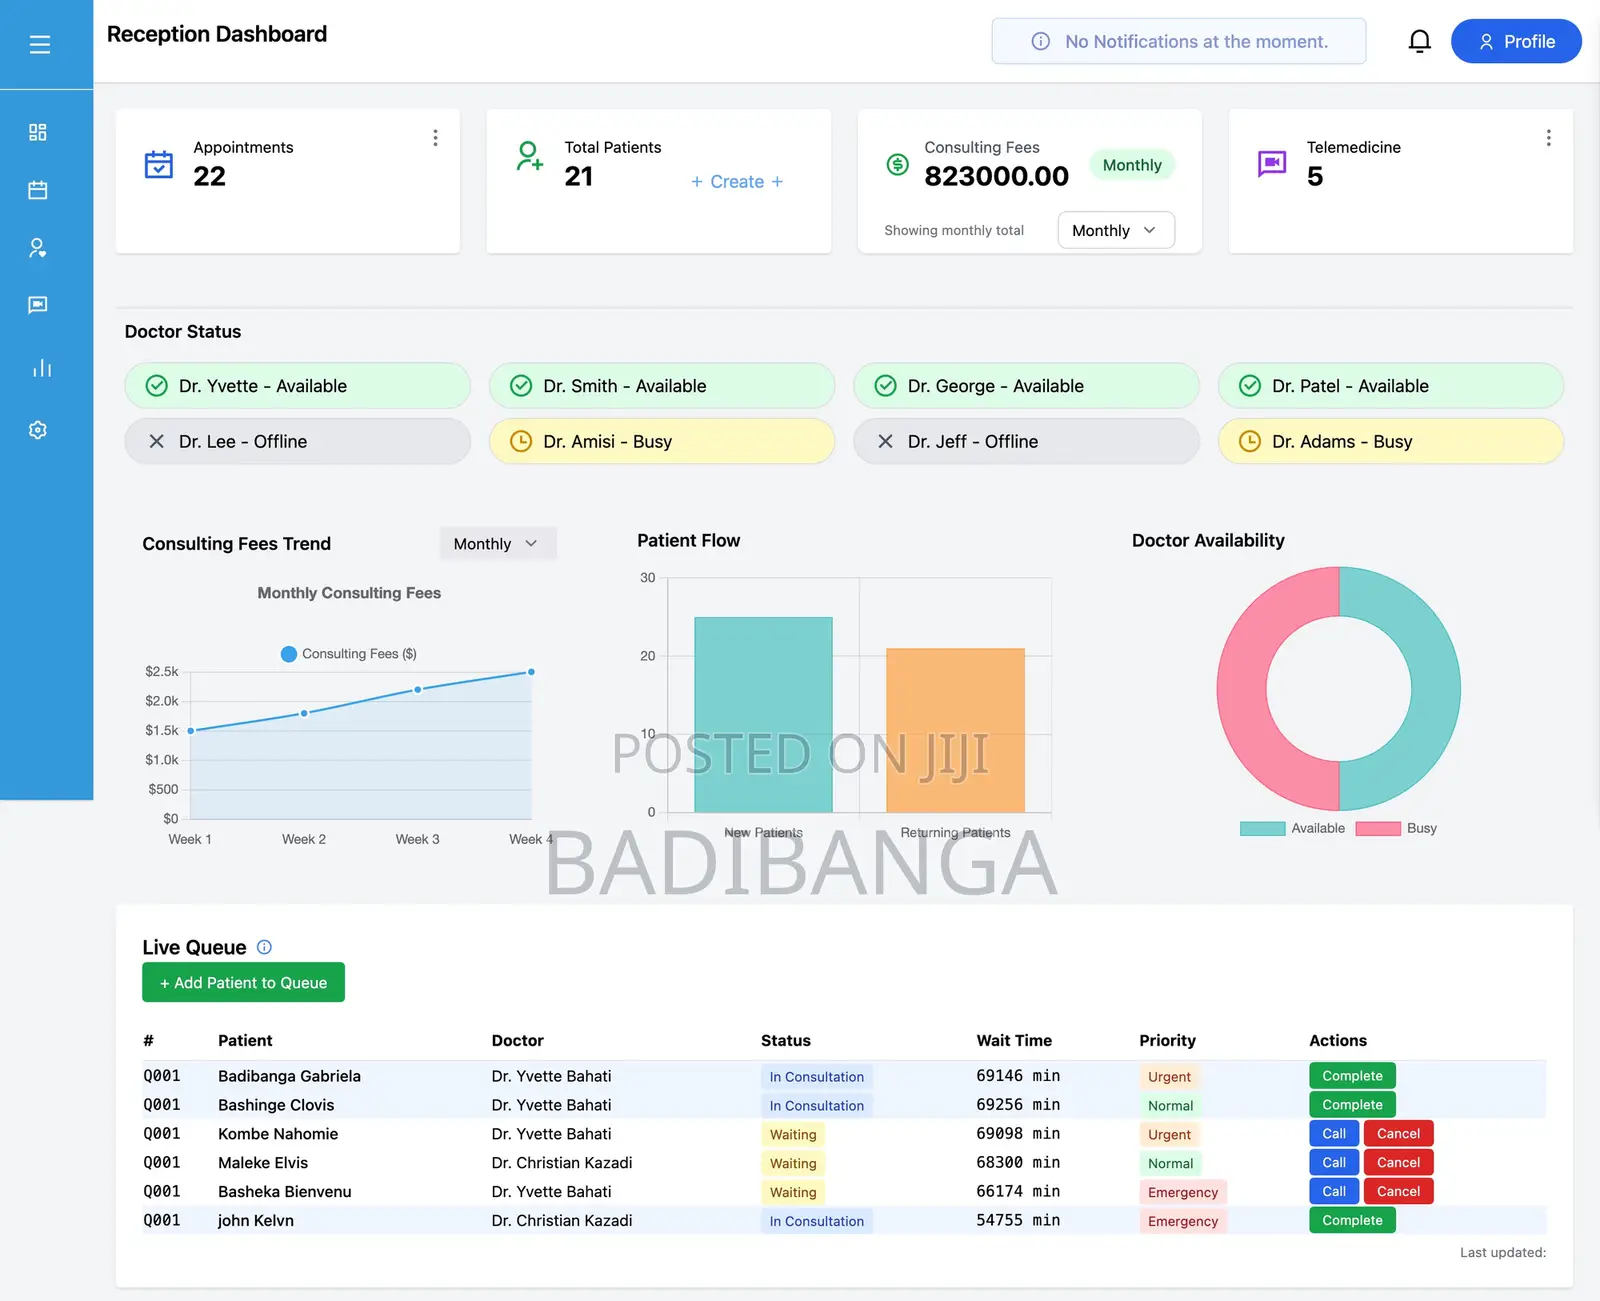Click the Emergency priority for Basheka Bienvenu

(1183, 1192)
